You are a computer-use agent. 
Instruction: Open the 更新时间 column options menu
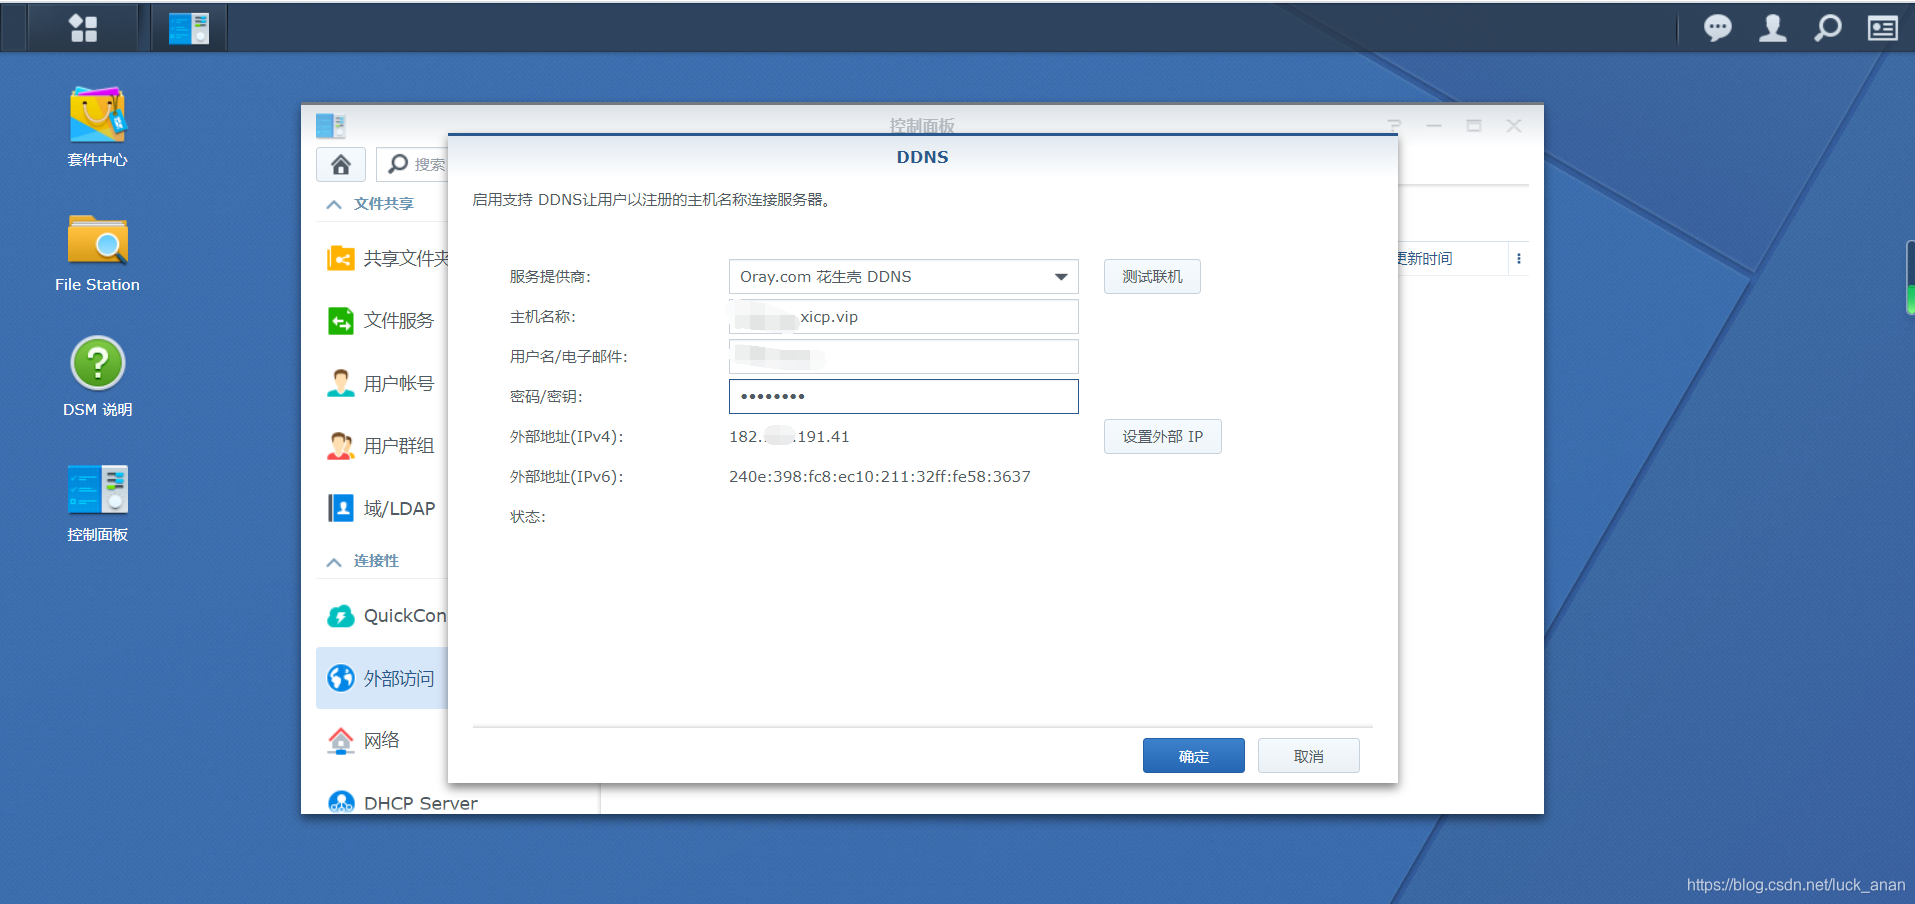[1518, 259]
